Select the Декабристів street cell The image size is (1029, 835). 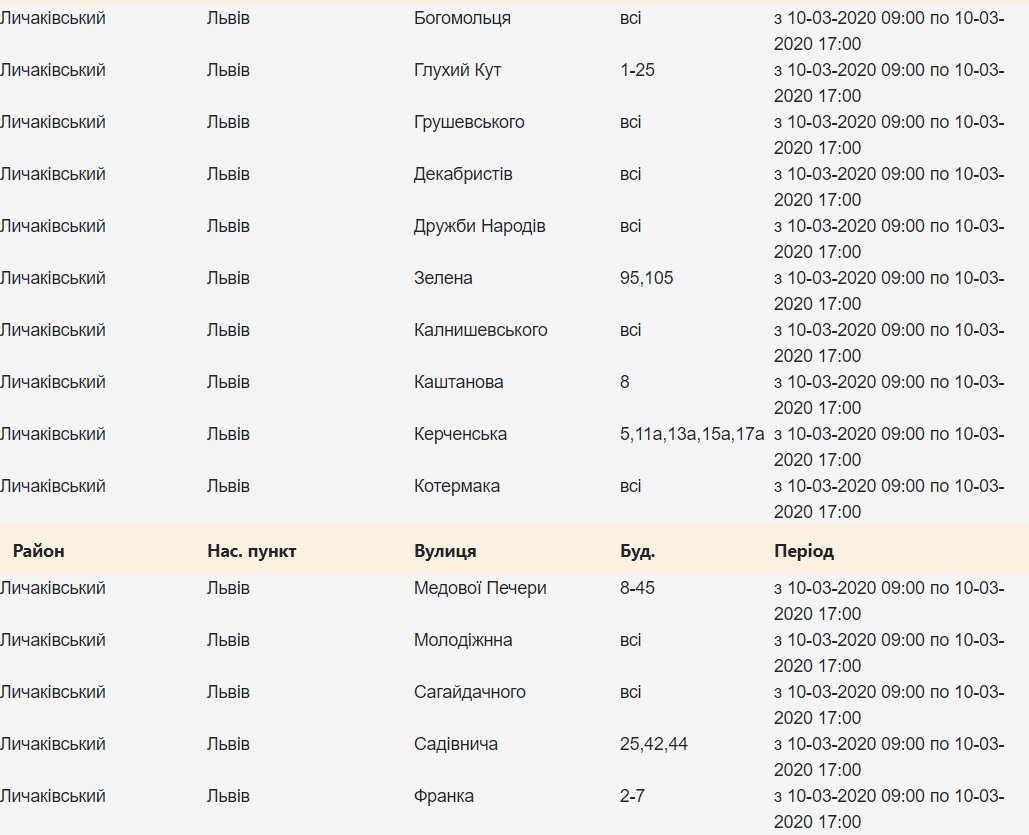click(463, 174)
